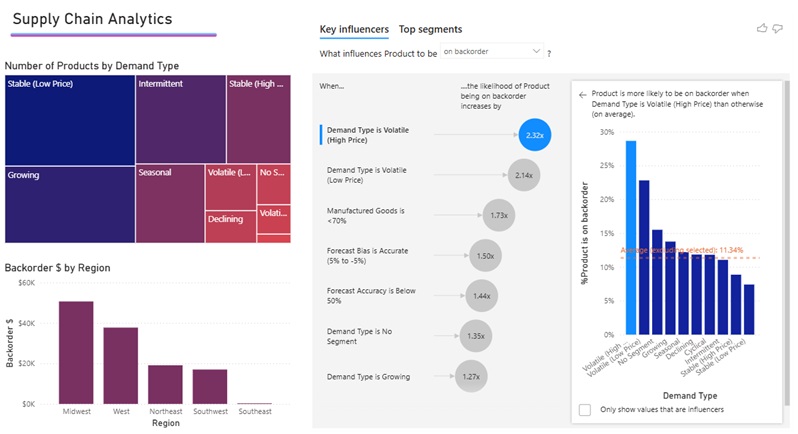Click the West region bar
This screenshot has height=434, width=798.
coord(121,365)
